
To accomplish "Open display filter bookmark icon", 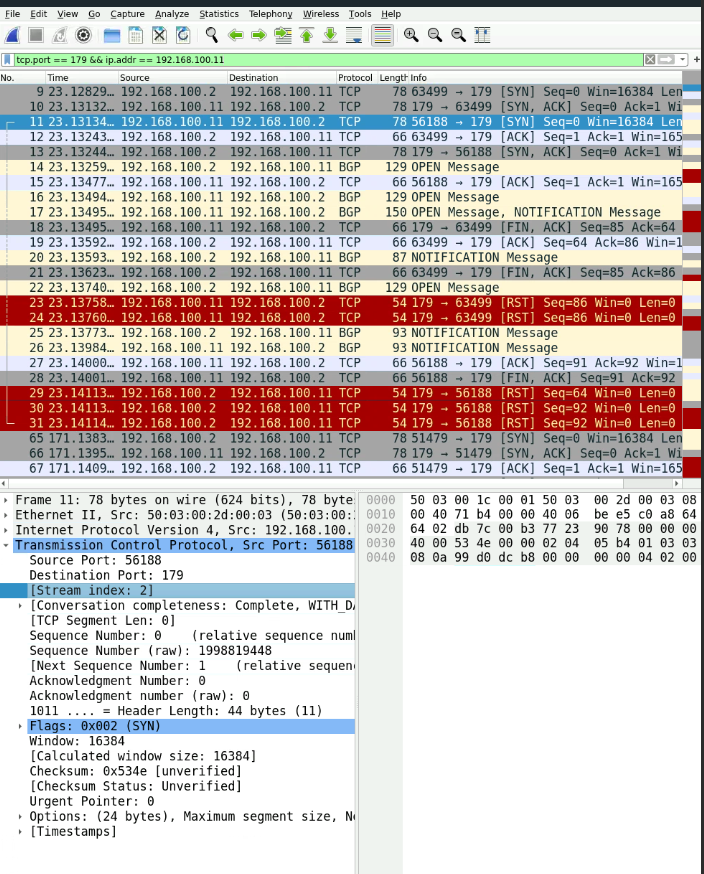I will pyautogui.click(x=7, y=60).
